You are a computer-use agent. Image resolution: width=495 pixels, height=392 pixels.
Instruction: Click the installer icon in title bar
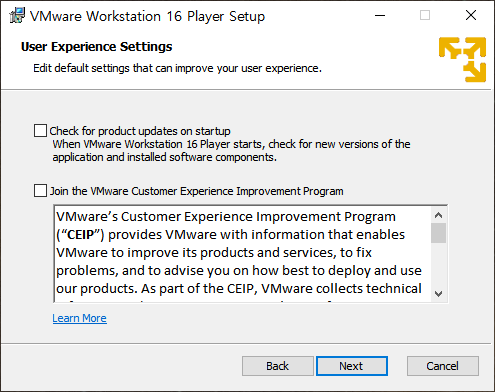17,16
